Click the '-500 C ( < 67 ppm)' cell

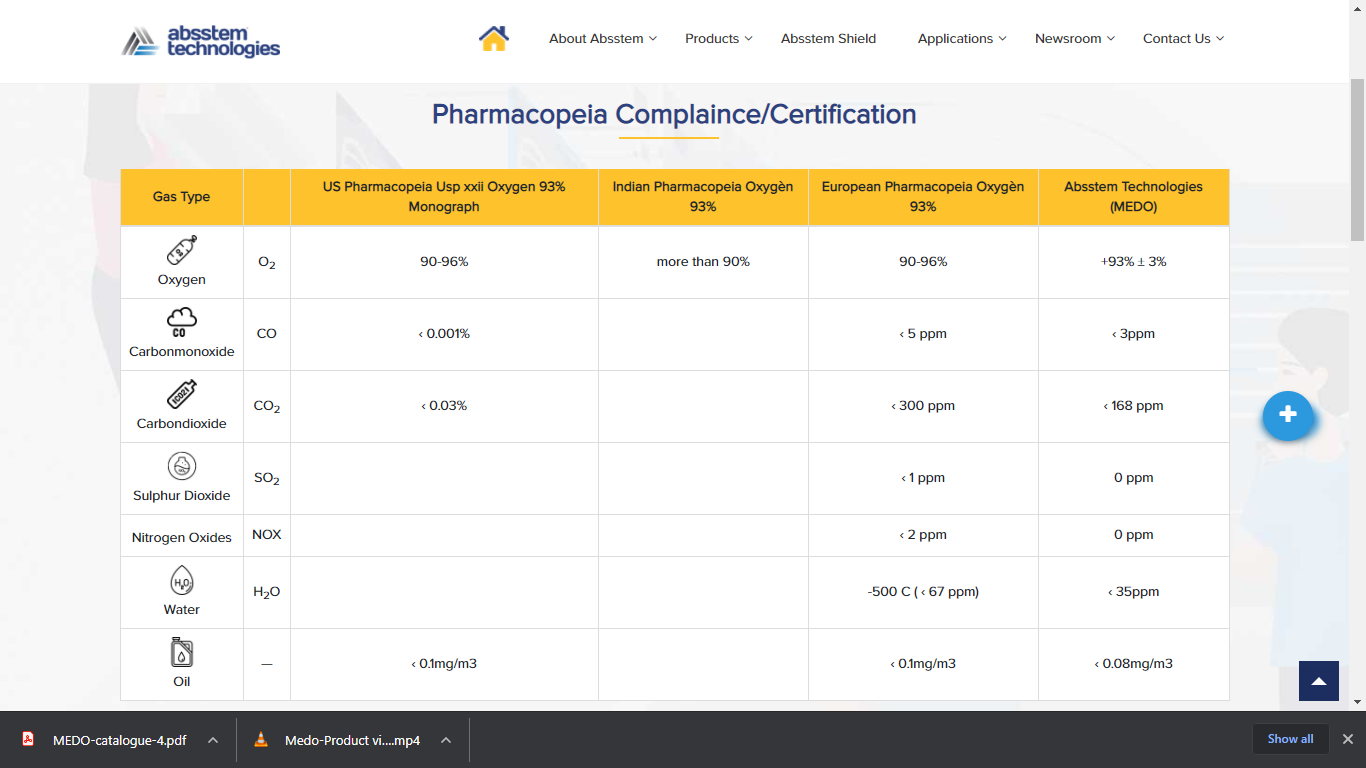coord(923,592)
